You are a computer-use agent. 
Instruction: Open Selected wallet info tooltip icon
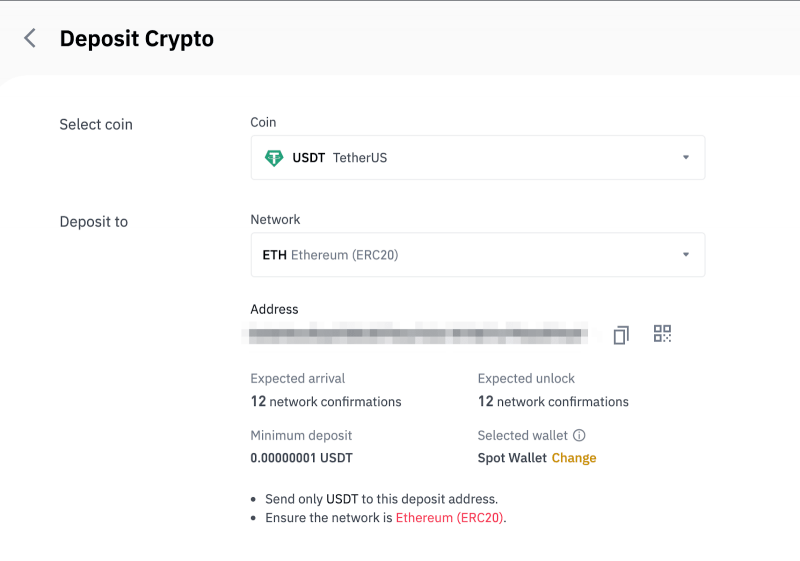pyautogui.click(x=579, y=436)
